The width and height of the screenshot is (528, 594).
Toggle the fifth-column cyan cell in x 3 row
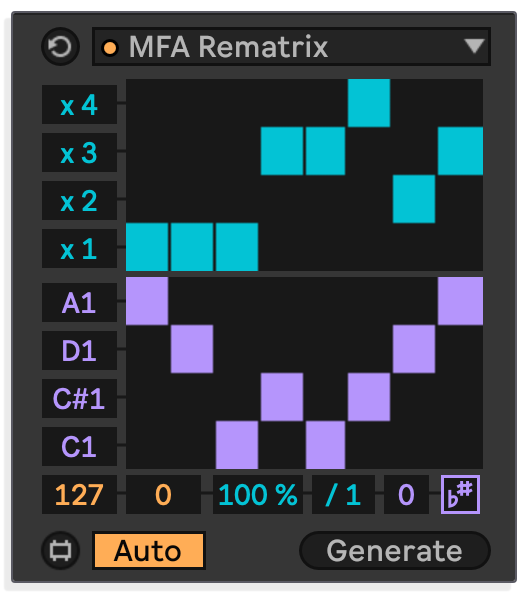point(325,151)
